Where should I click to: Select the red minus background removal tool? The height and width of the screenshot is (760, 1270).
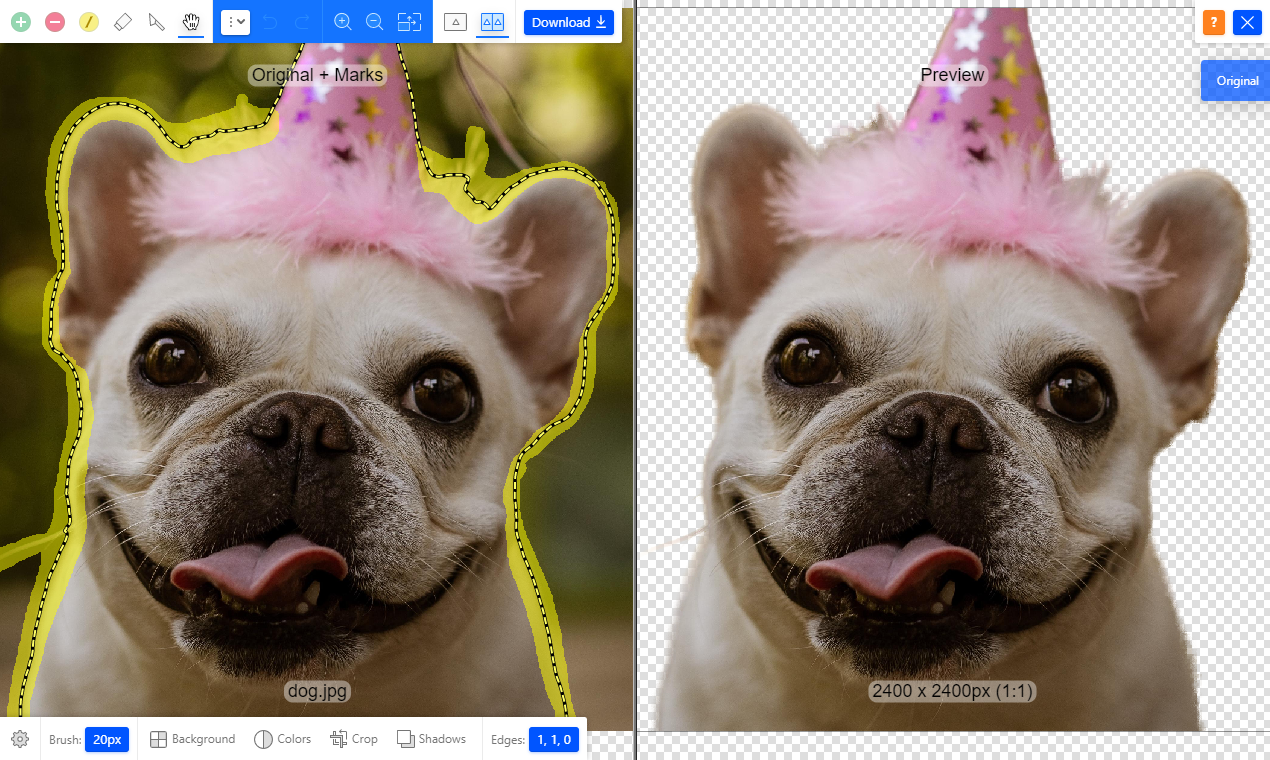coord(54,21)
